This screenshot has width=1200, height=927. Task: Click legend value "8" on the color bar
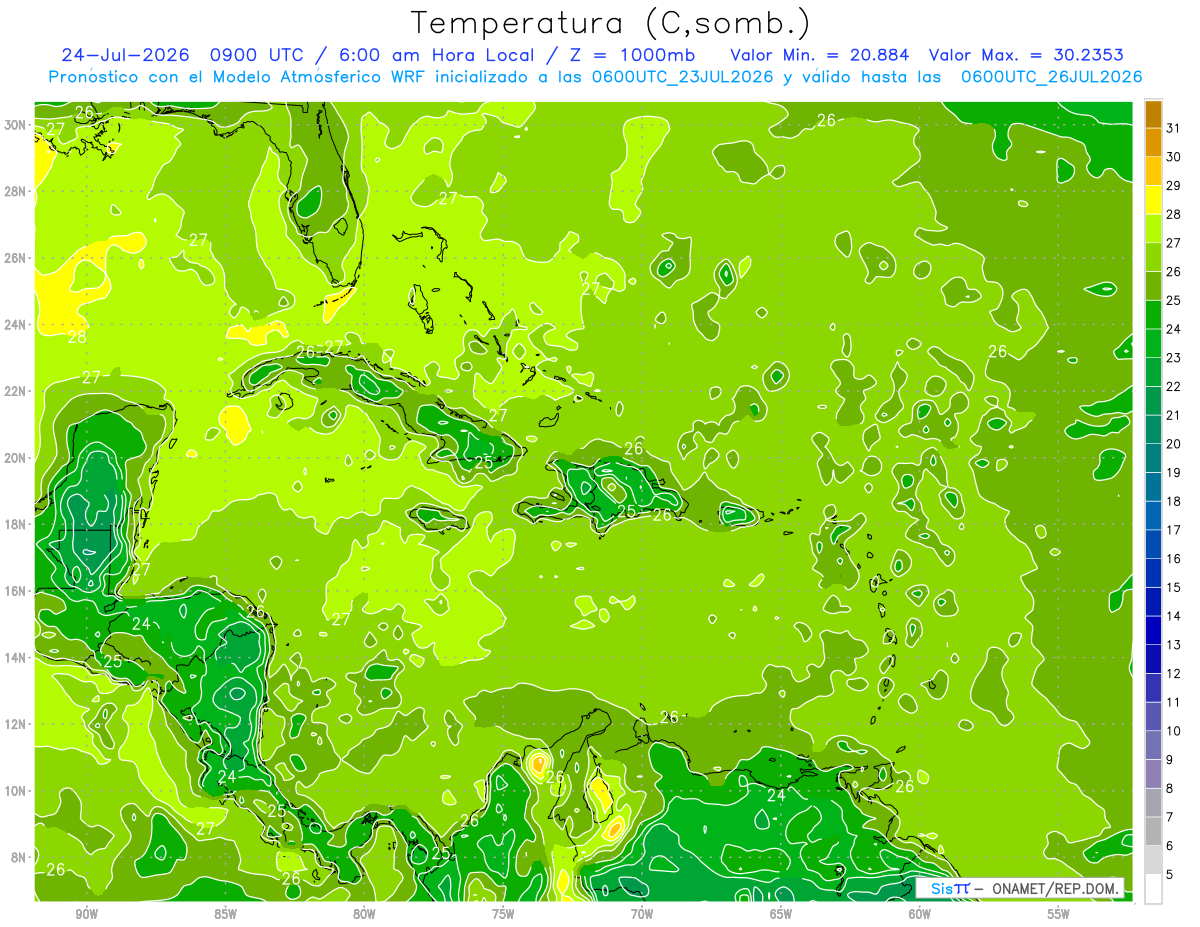(x=1171, y=789)
